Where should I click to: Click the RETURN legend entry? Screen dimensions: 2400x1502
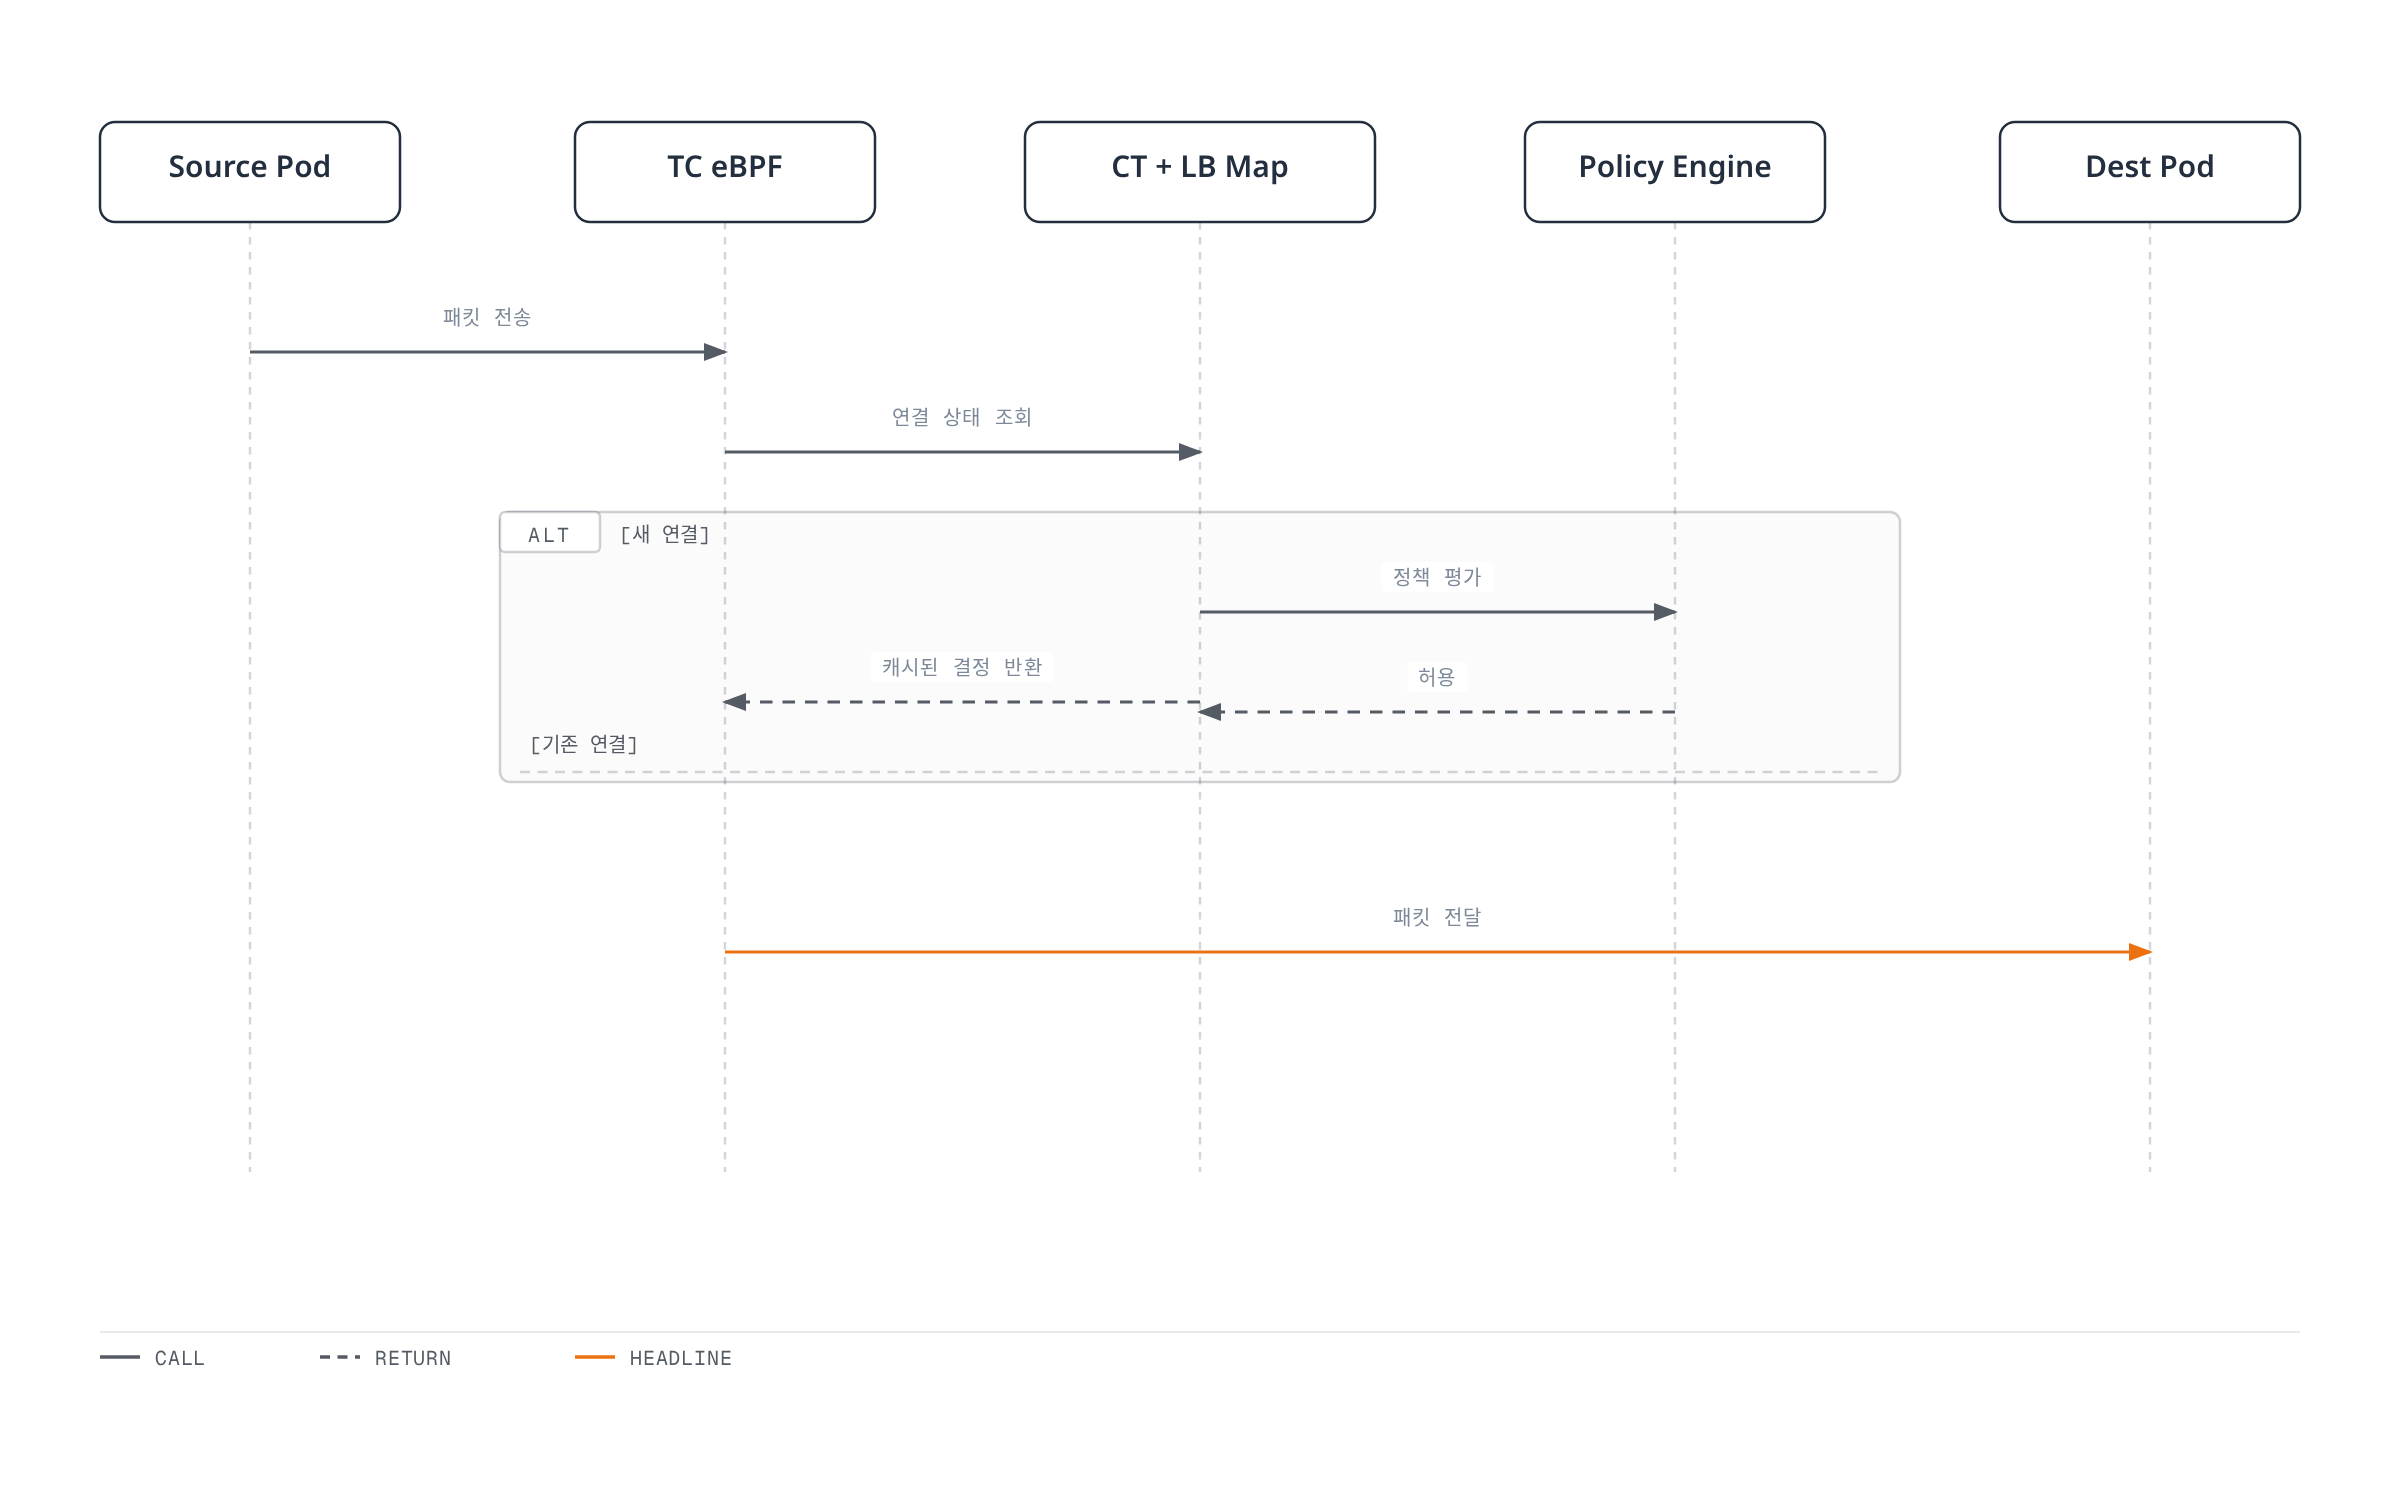point(386,1358)
